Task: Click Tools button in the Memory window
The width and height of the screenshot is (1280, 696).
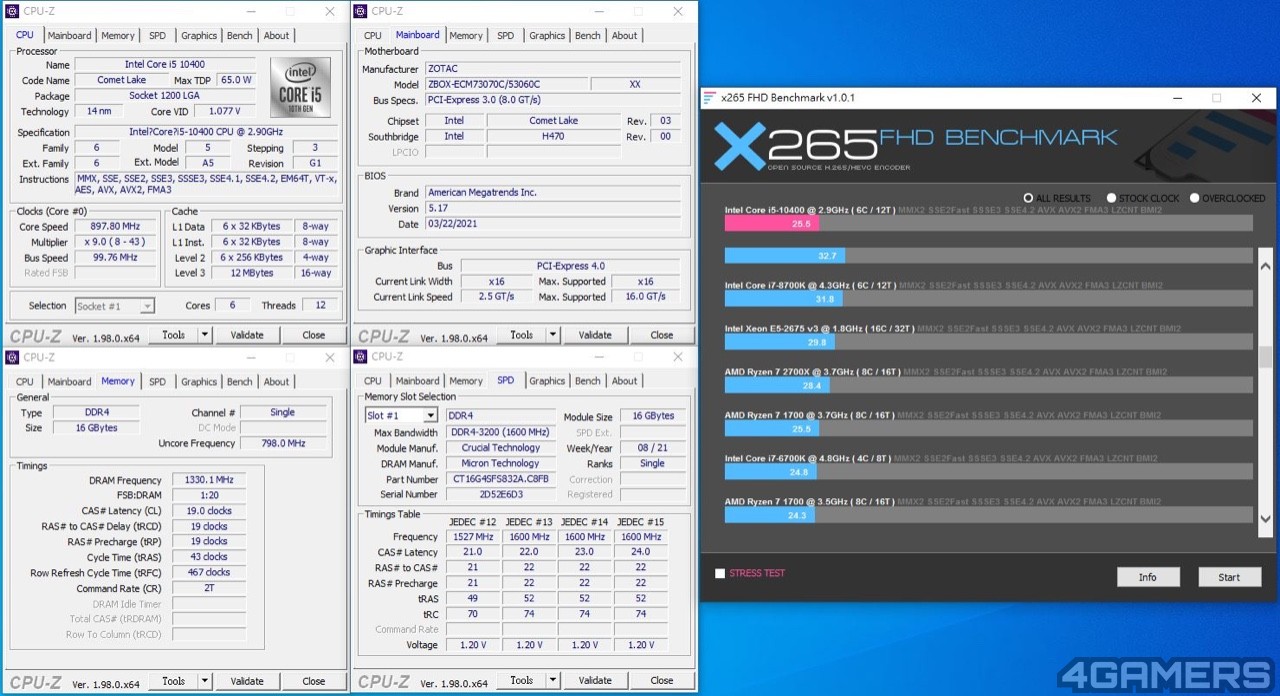Action: coord(174,681)
